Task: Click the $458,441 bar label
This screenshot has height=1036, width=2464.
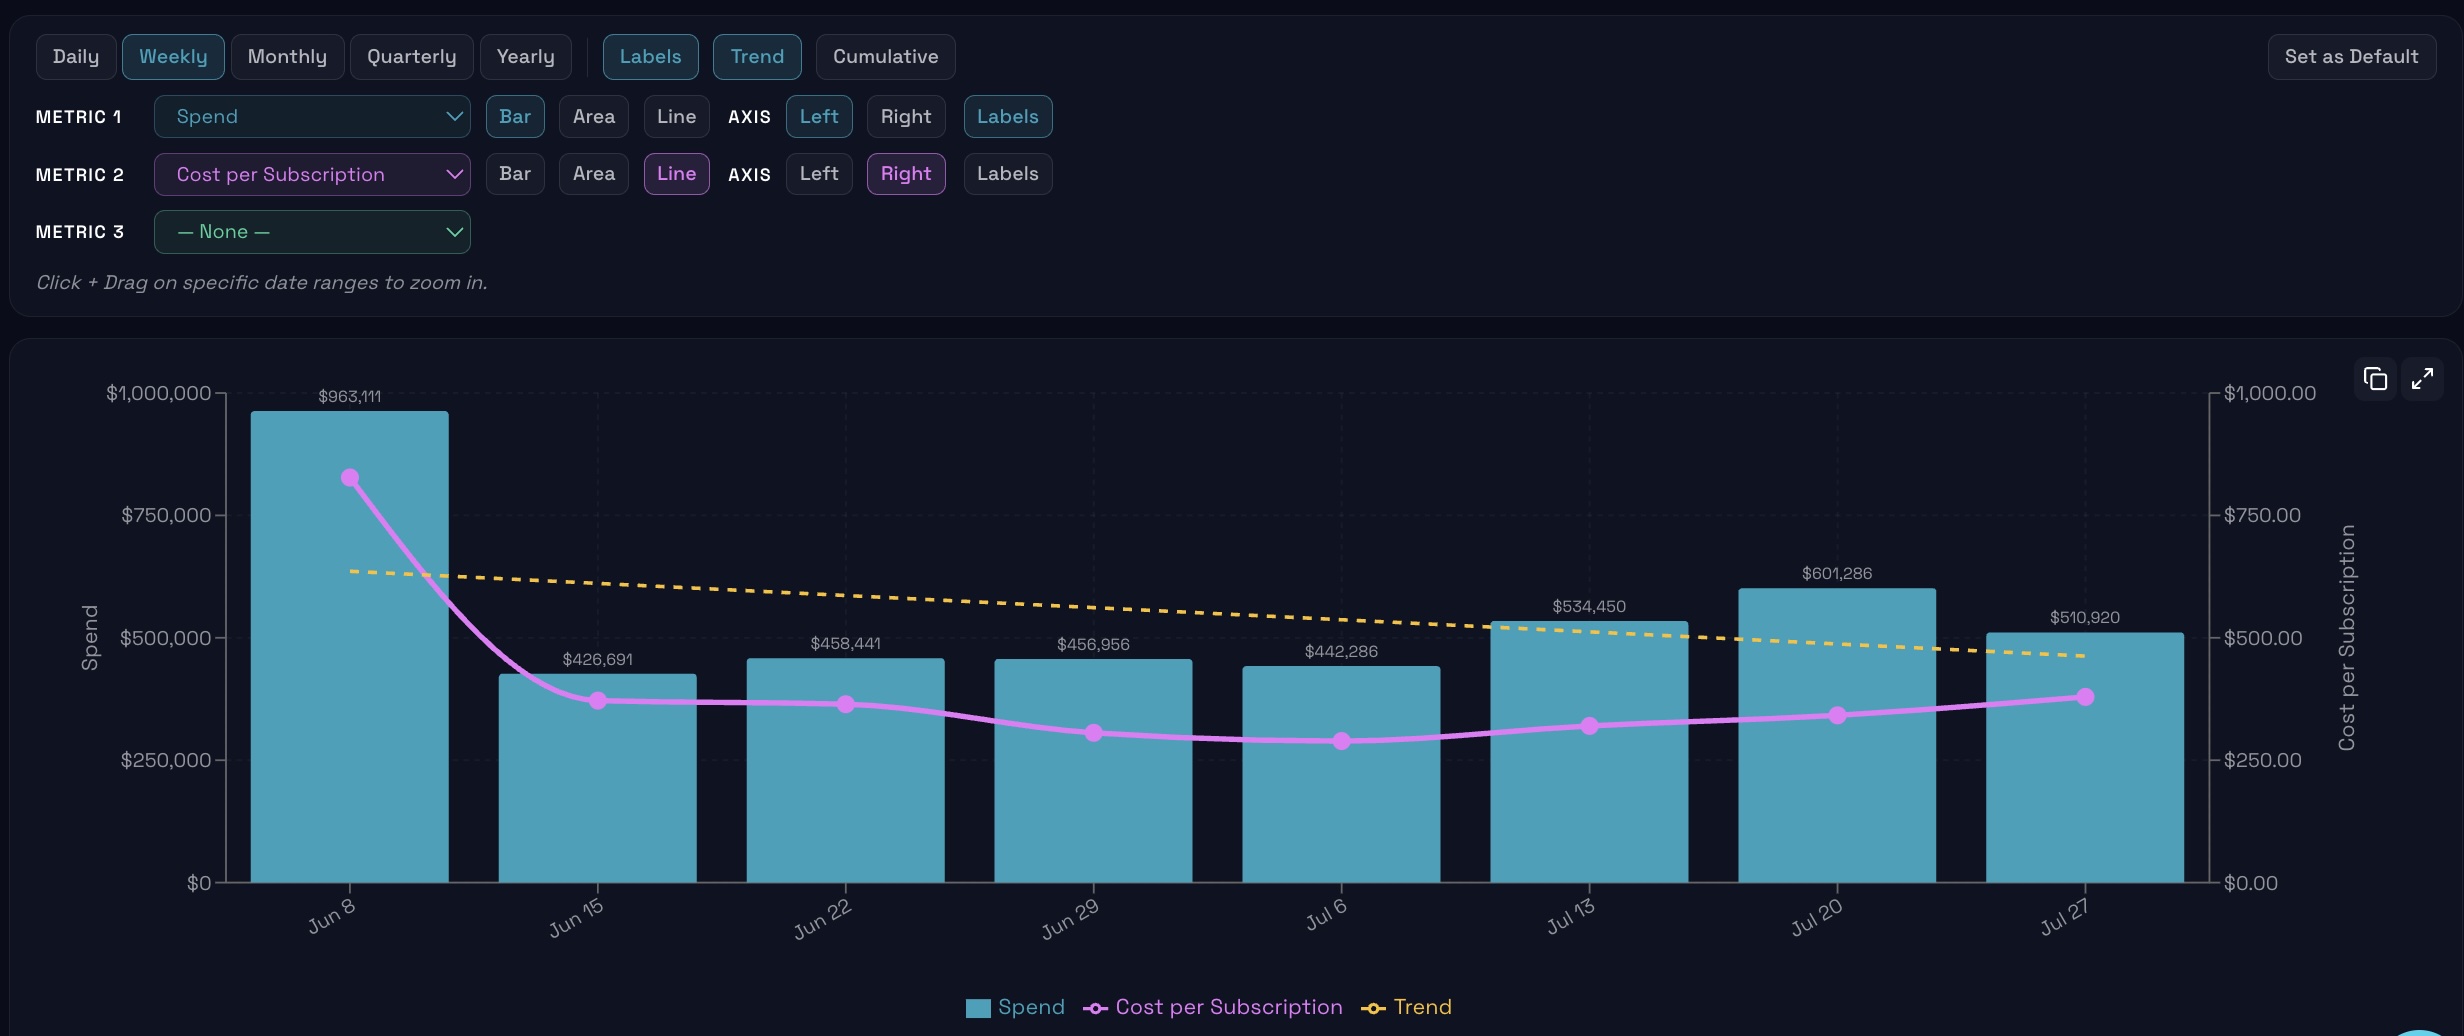Action: click(x=846, y=644)
